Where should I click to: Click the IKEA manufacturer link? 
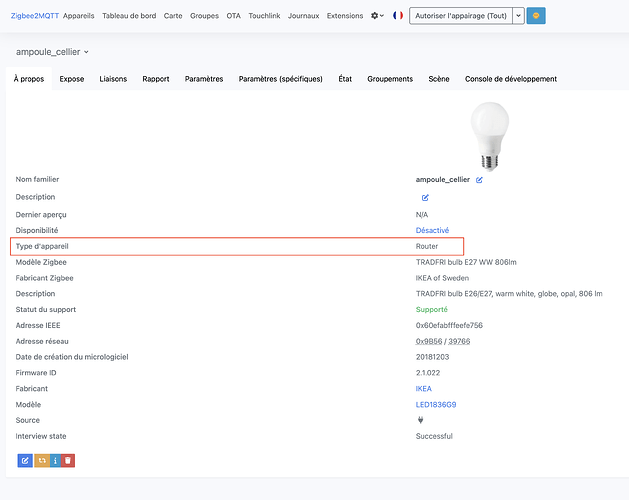click(424, 388)
